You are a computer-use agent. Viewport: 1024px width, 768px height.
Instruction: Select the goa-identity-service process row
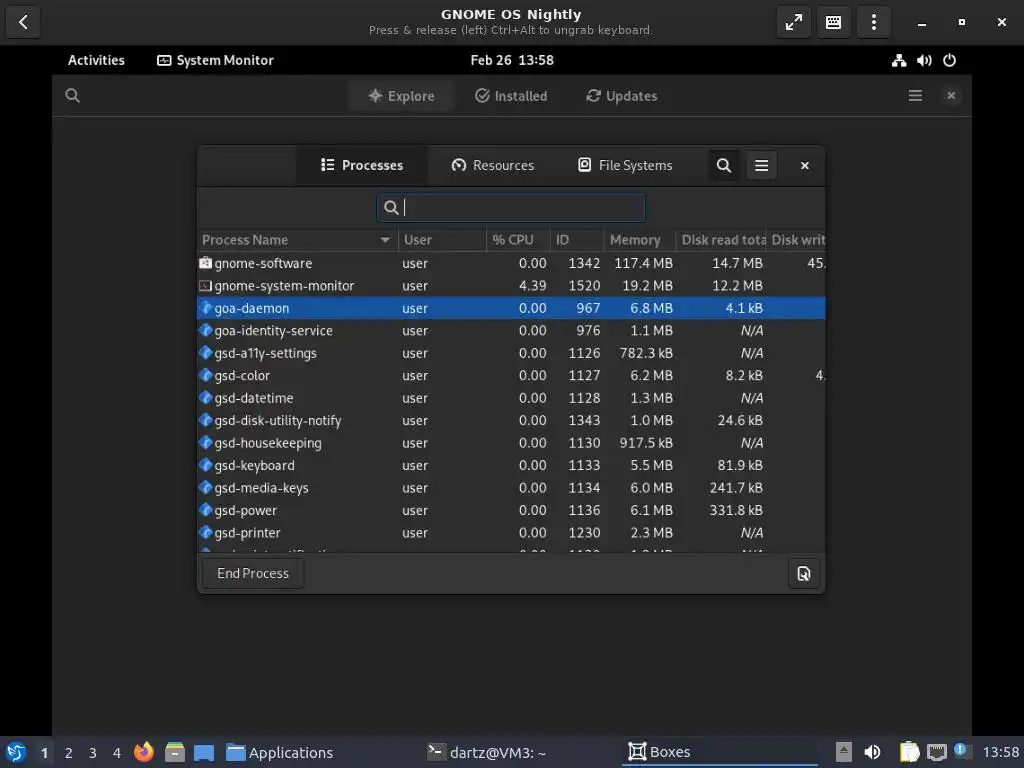[511, 330]
